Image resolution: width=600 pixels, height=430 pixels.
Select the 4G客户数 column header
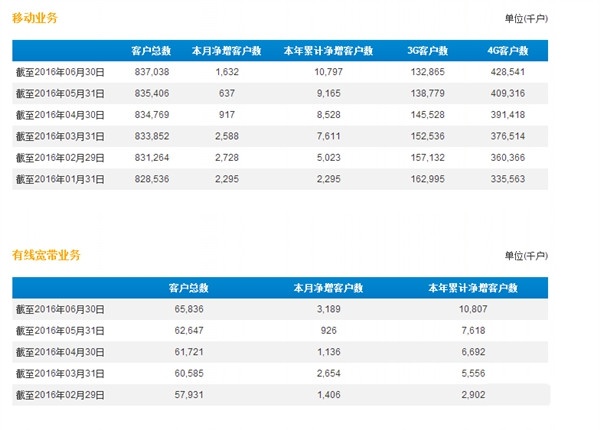508,51
